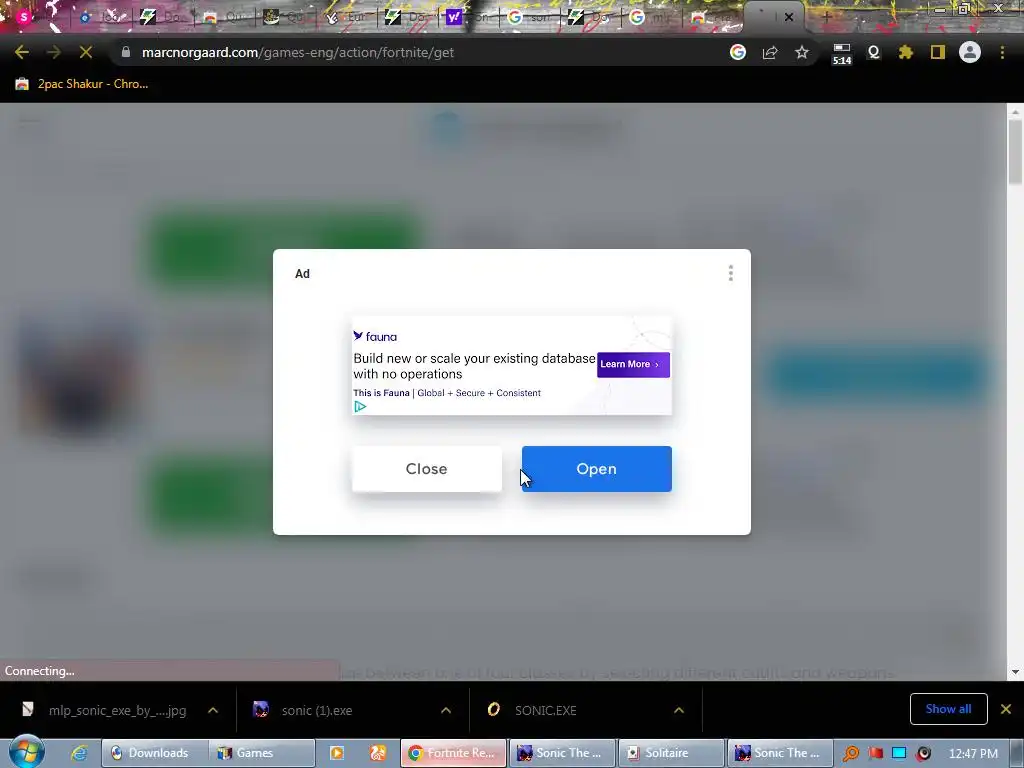
Task: Switch to Games taskbar window
Action: point(262,753)
